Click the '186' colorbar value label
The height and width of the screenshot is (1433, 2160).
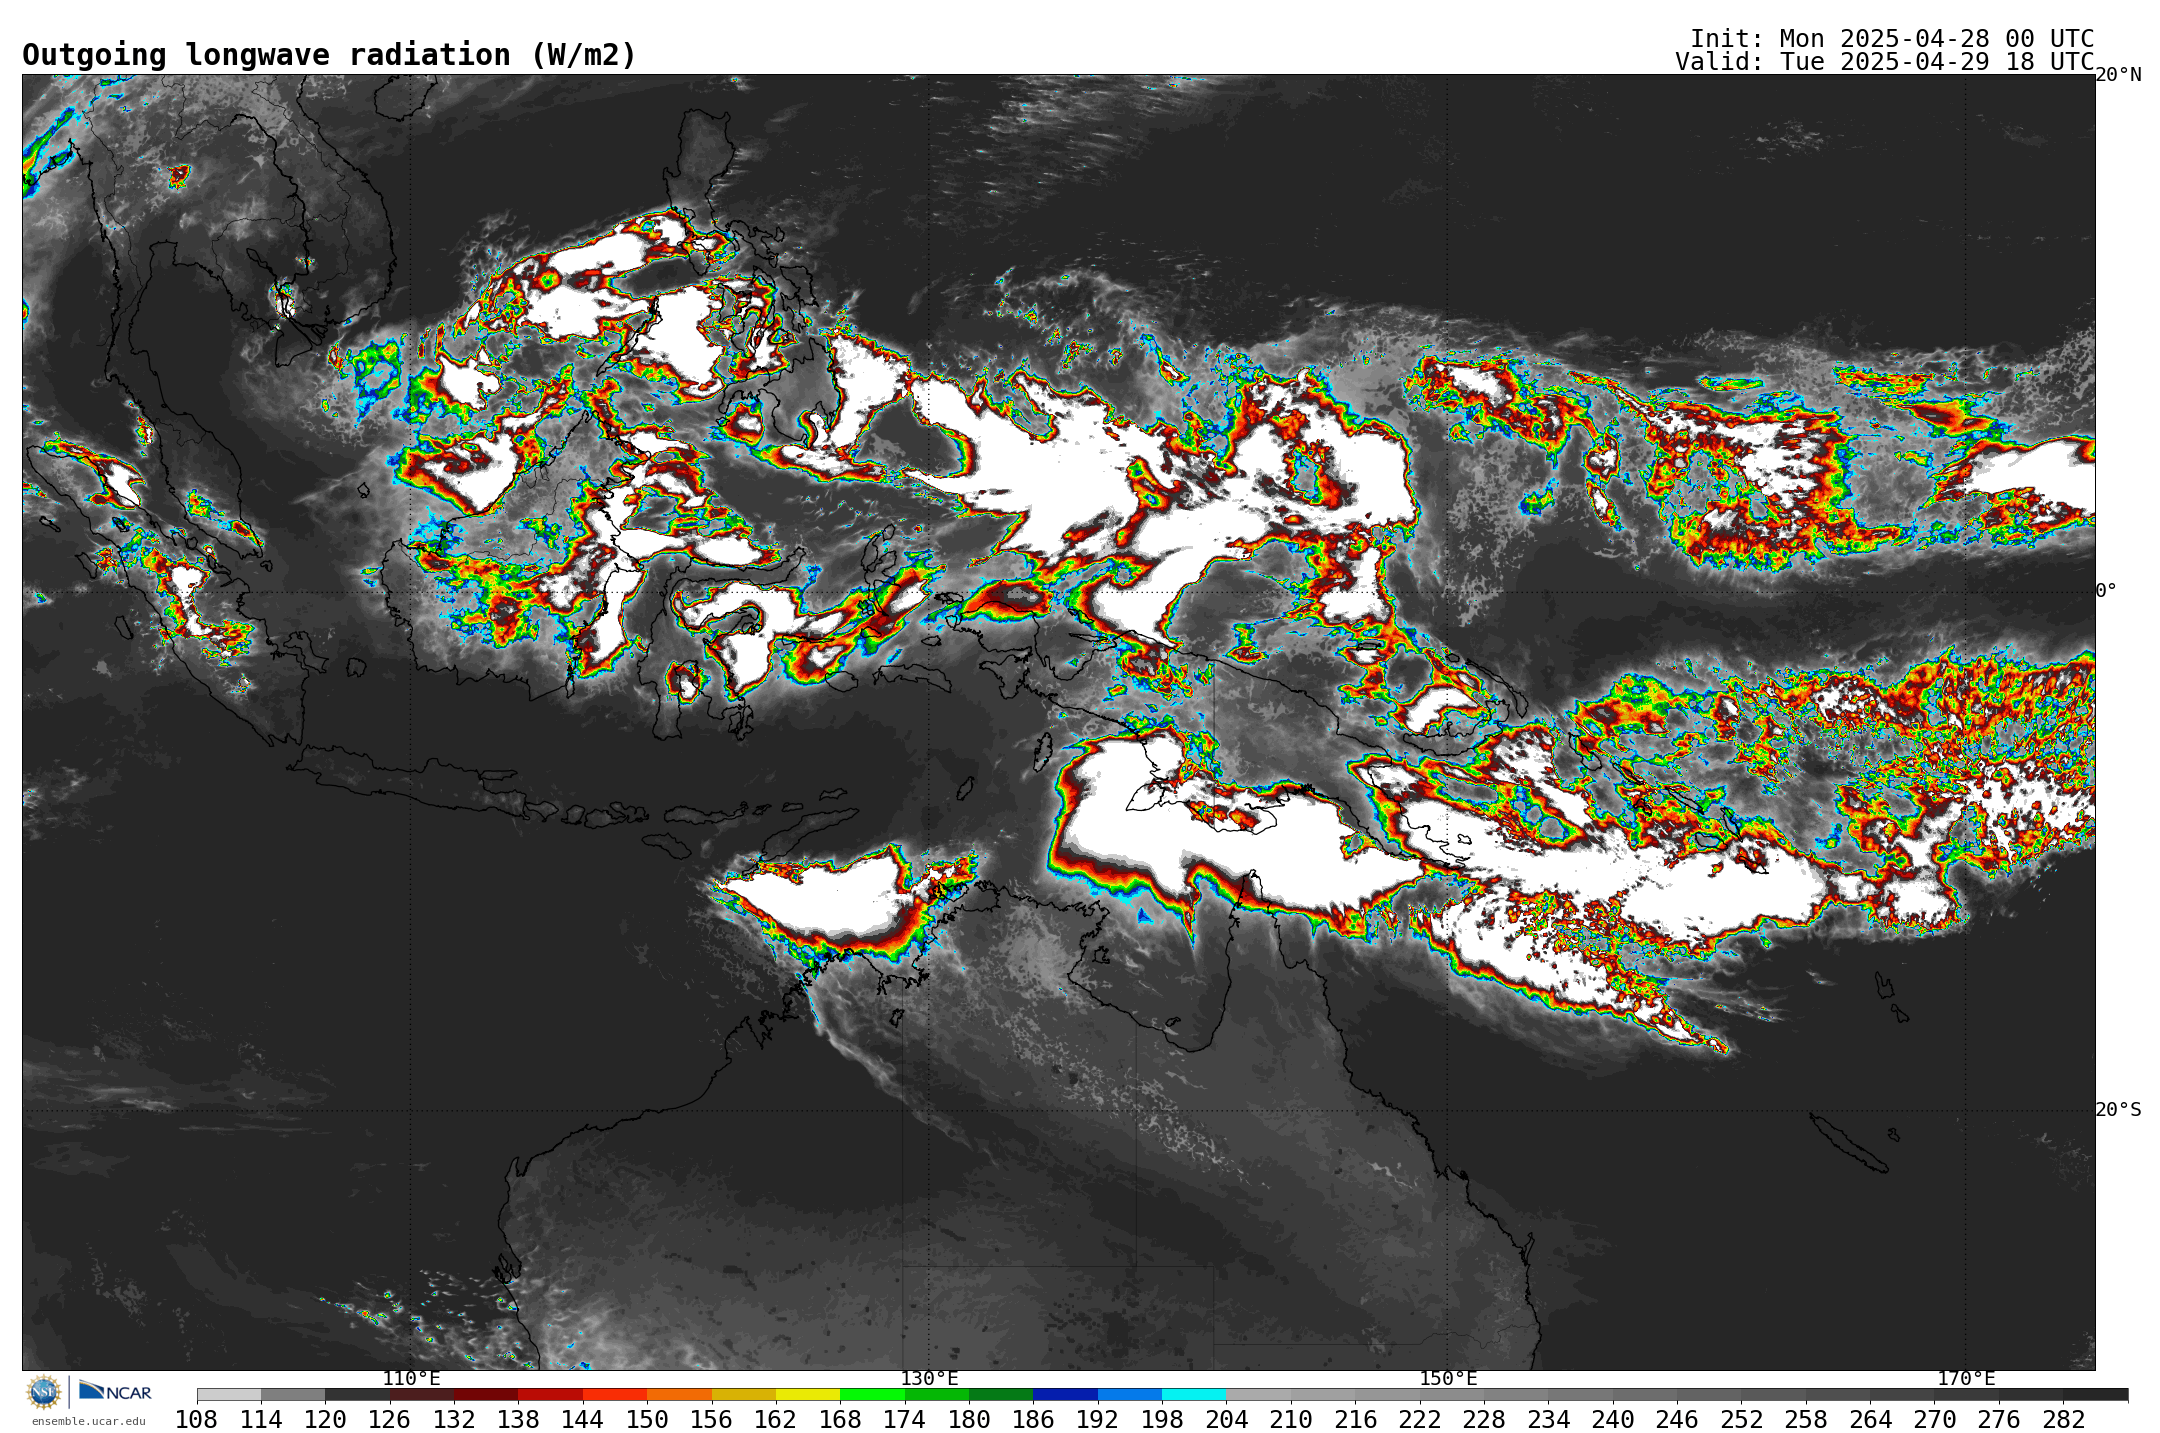coord(1033,1419)
